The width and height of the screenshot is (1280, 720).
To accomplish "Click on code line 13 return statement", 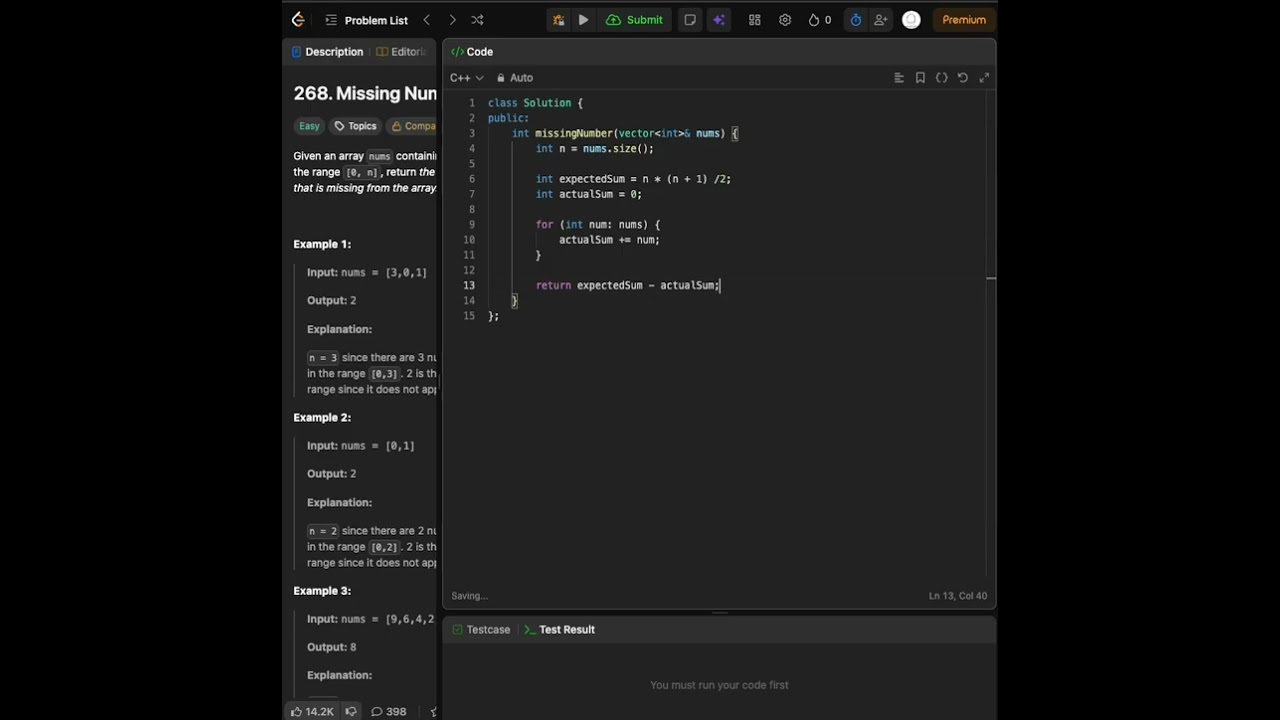I will click(627, 285).
